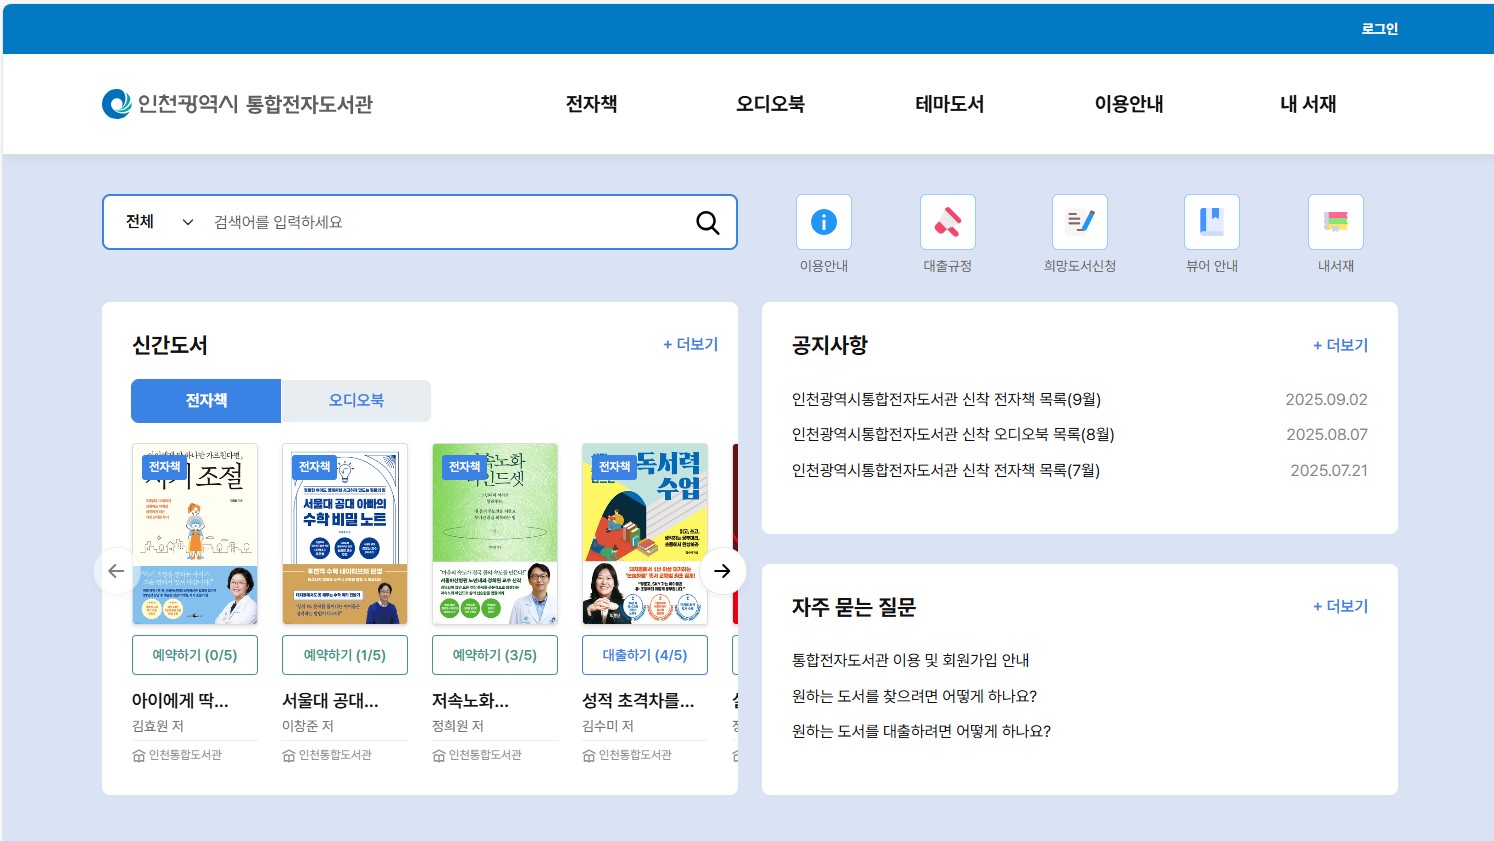Click the search magnifier icon
Image resolution: width=1494 pixels, height=841 pixels.
point(707,222)
